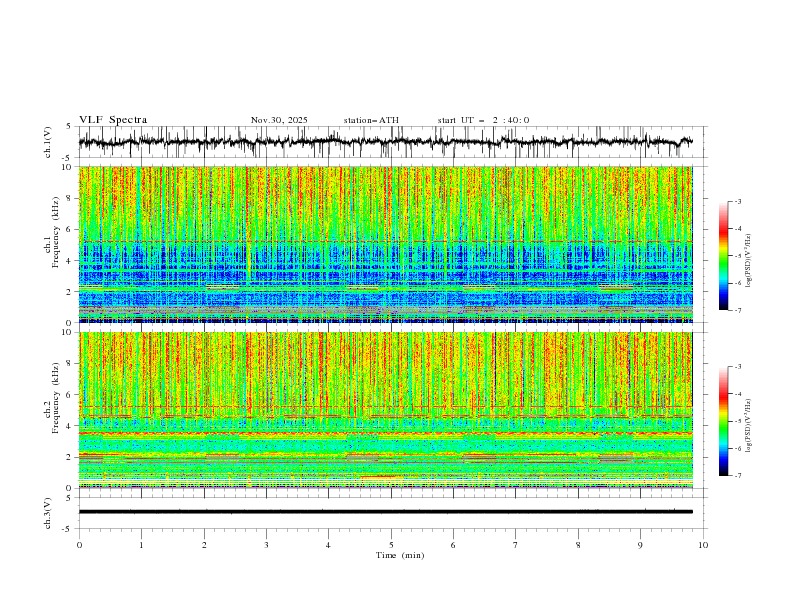This screenshot has height=612, width=792.
Task: Click the "start UT = 2 :40: 0" label
Action: coord(483,120)
